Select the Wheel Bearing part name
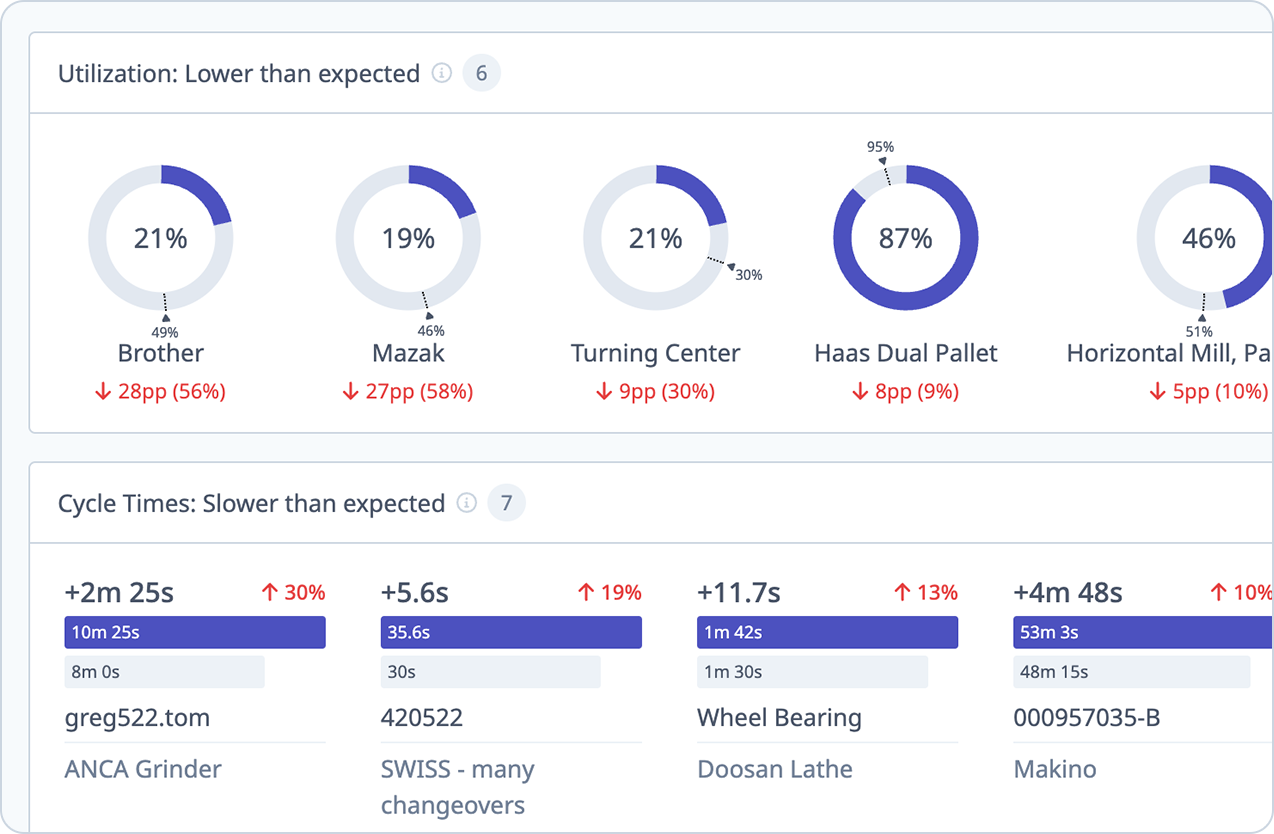 coord(780,717)
